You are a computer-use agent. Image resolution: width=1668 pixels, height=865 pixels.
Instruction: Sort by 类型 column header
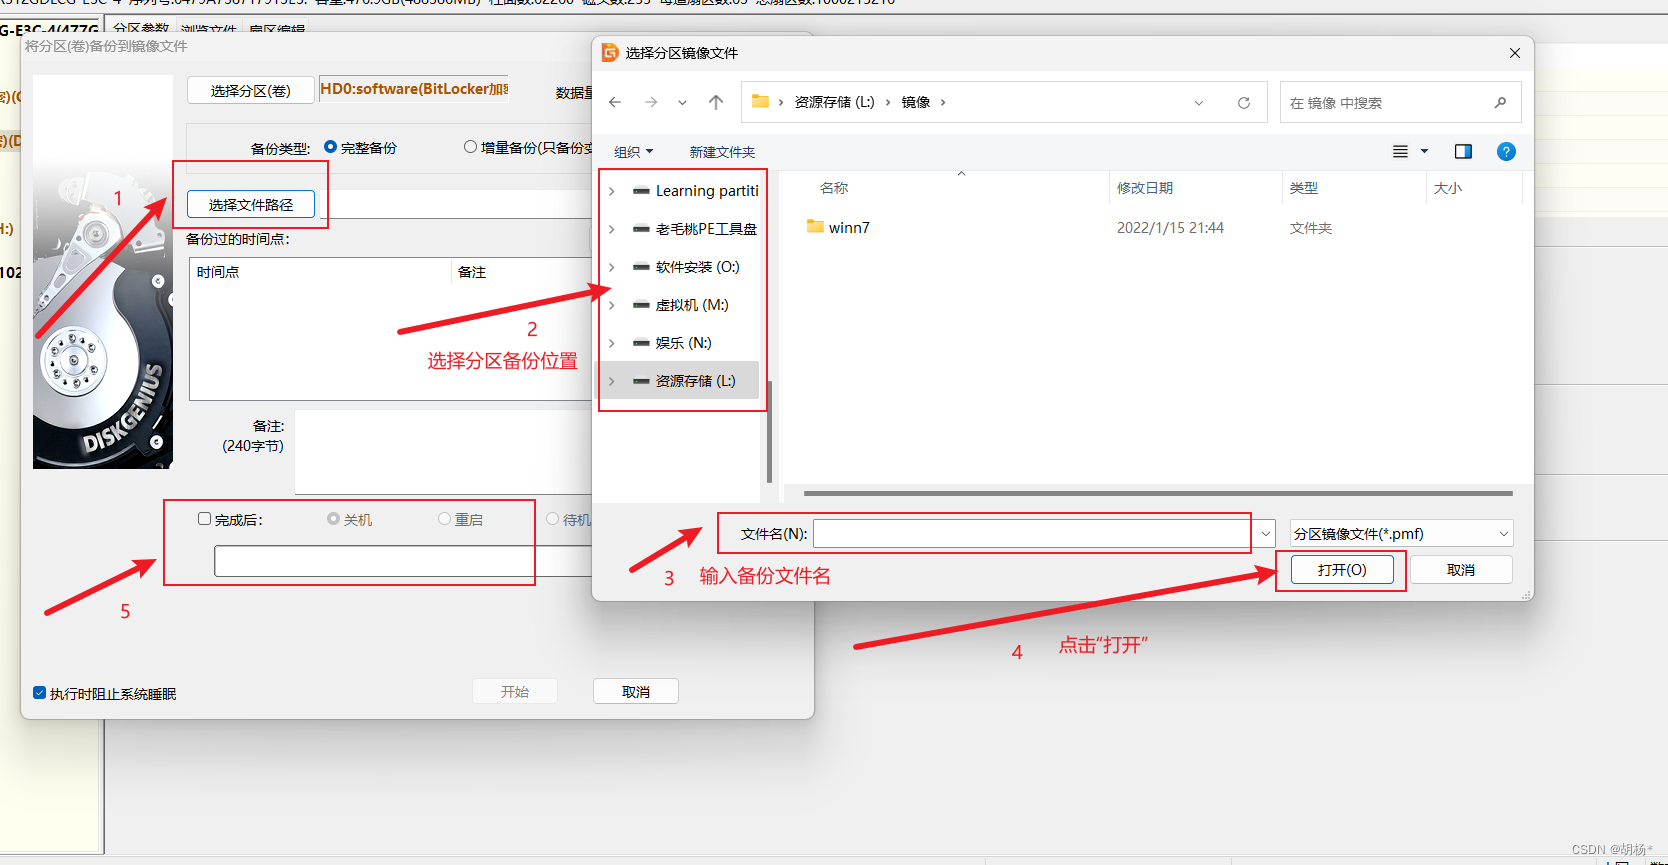coord(1304,188)
